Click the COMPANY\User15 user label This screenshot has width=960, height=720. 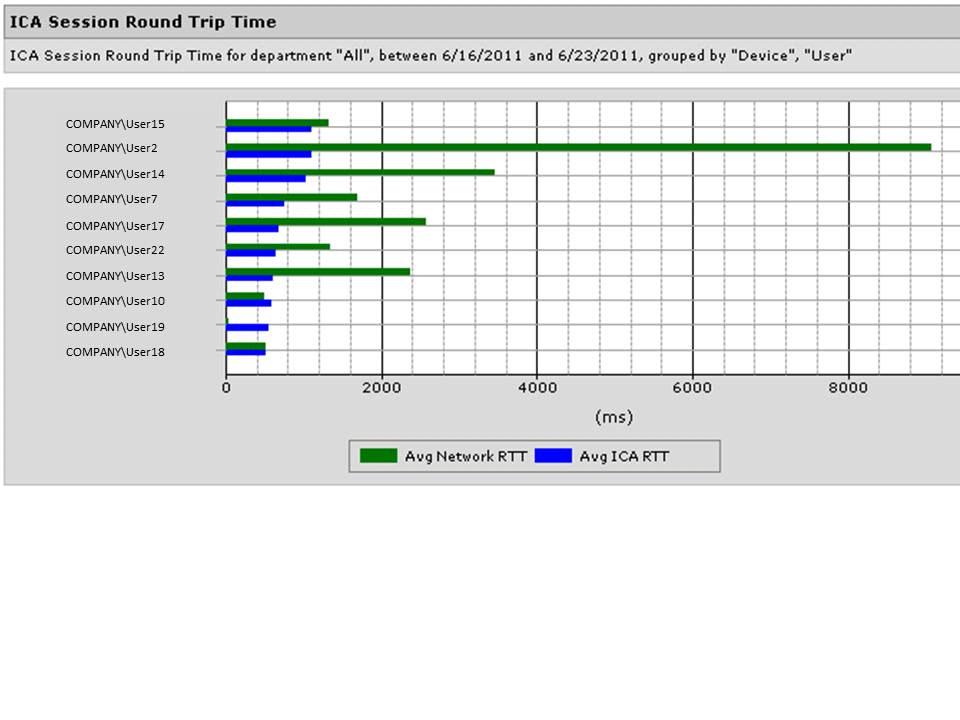pyautogui.click(x=115, y=124)
